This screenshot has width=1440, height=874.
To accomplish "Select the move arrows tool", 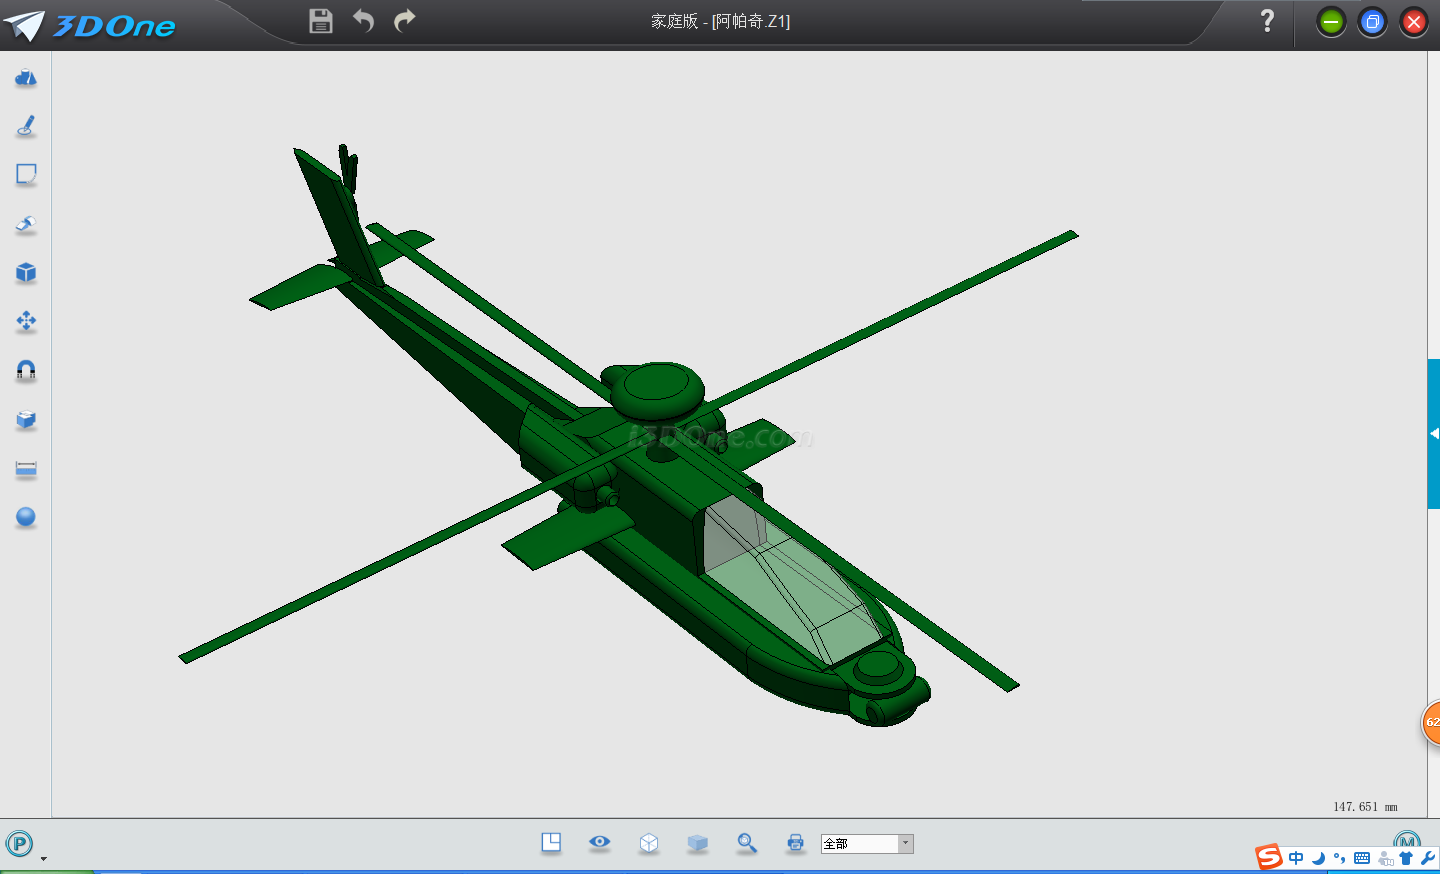I will (26, 321).
